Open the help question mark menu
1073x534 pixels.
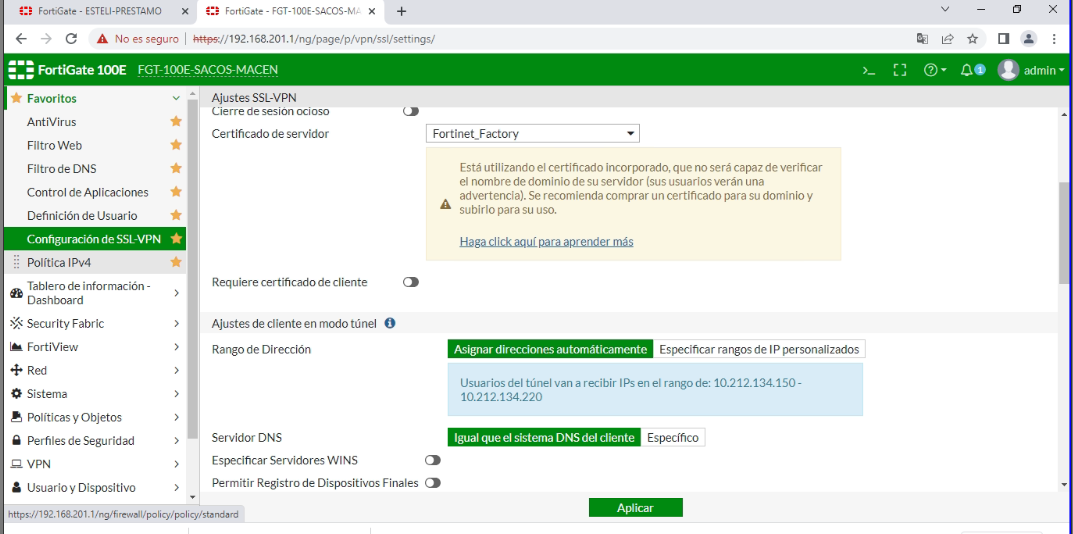click(x=934, y=70)
